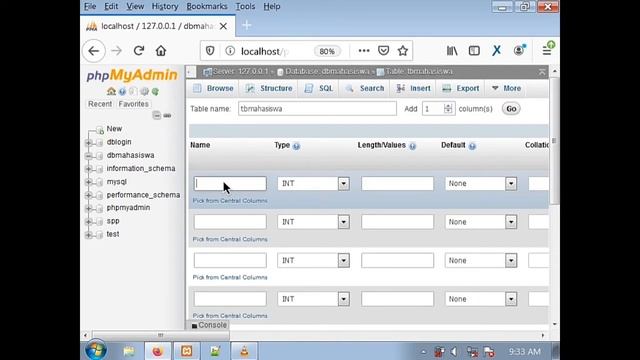Viewport: 640px width, 360px height.
Task: Open the Tools menu
Action: pyautogui.click(x=245, y=7)
